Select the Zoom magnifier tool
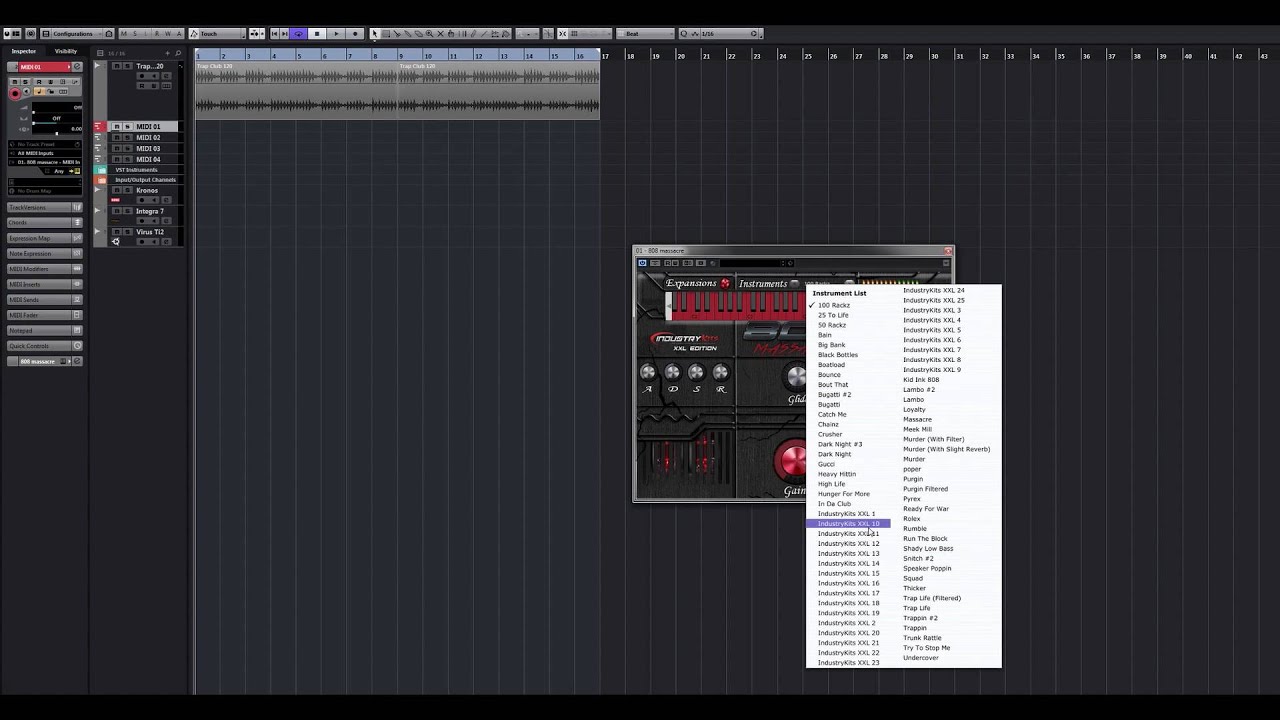This screenshot has height=720, width=1280. 429,34
